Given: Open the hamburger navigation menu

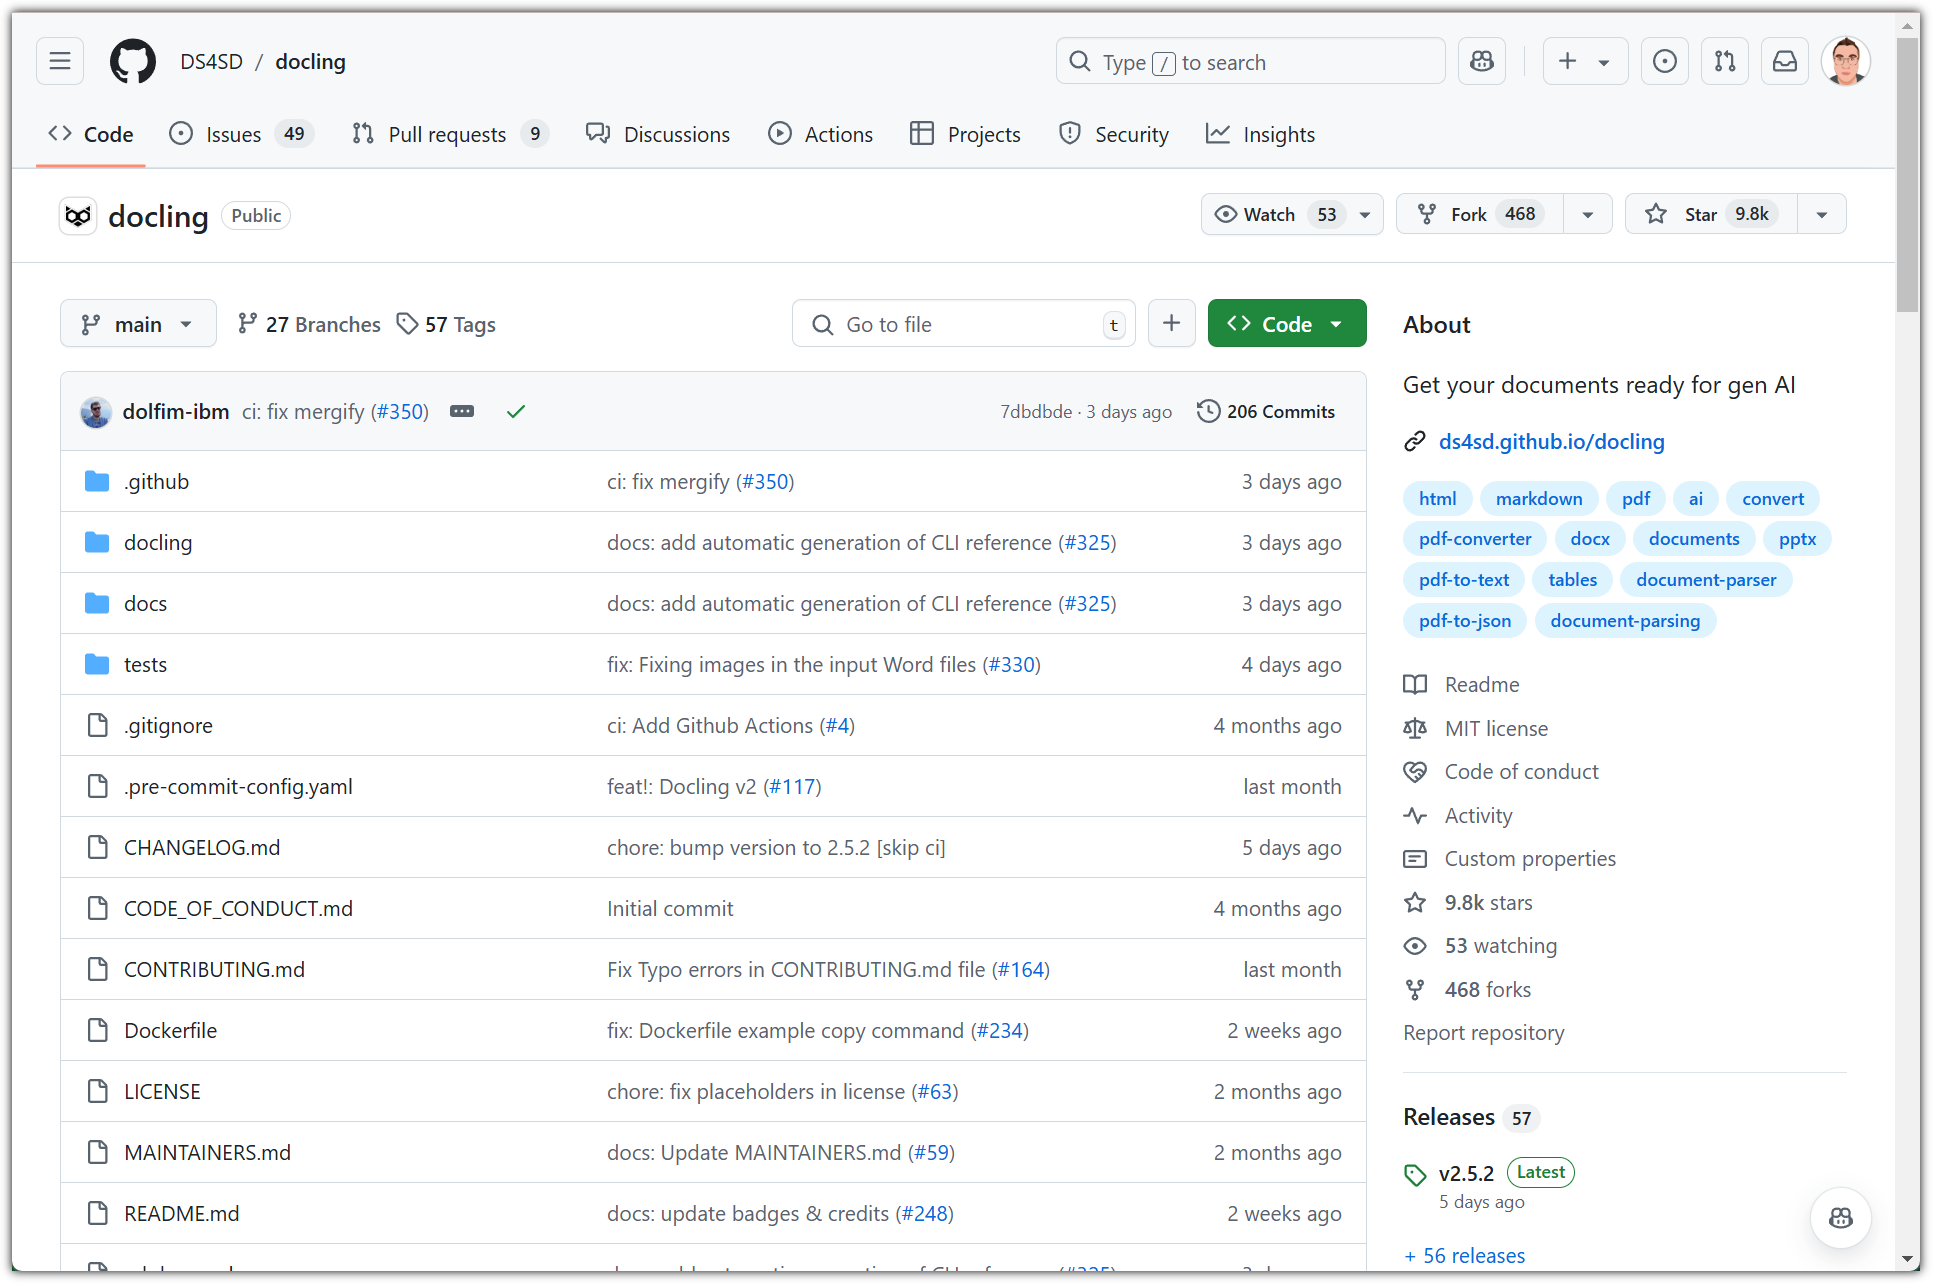Looking at the screenshot, I should 60,62.
